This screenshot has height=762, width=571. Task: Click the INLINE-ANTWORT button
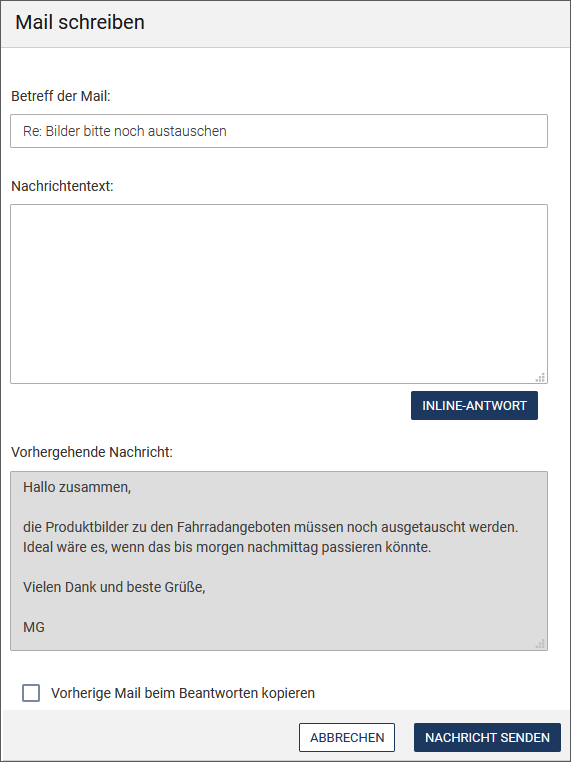coord(474,405)
